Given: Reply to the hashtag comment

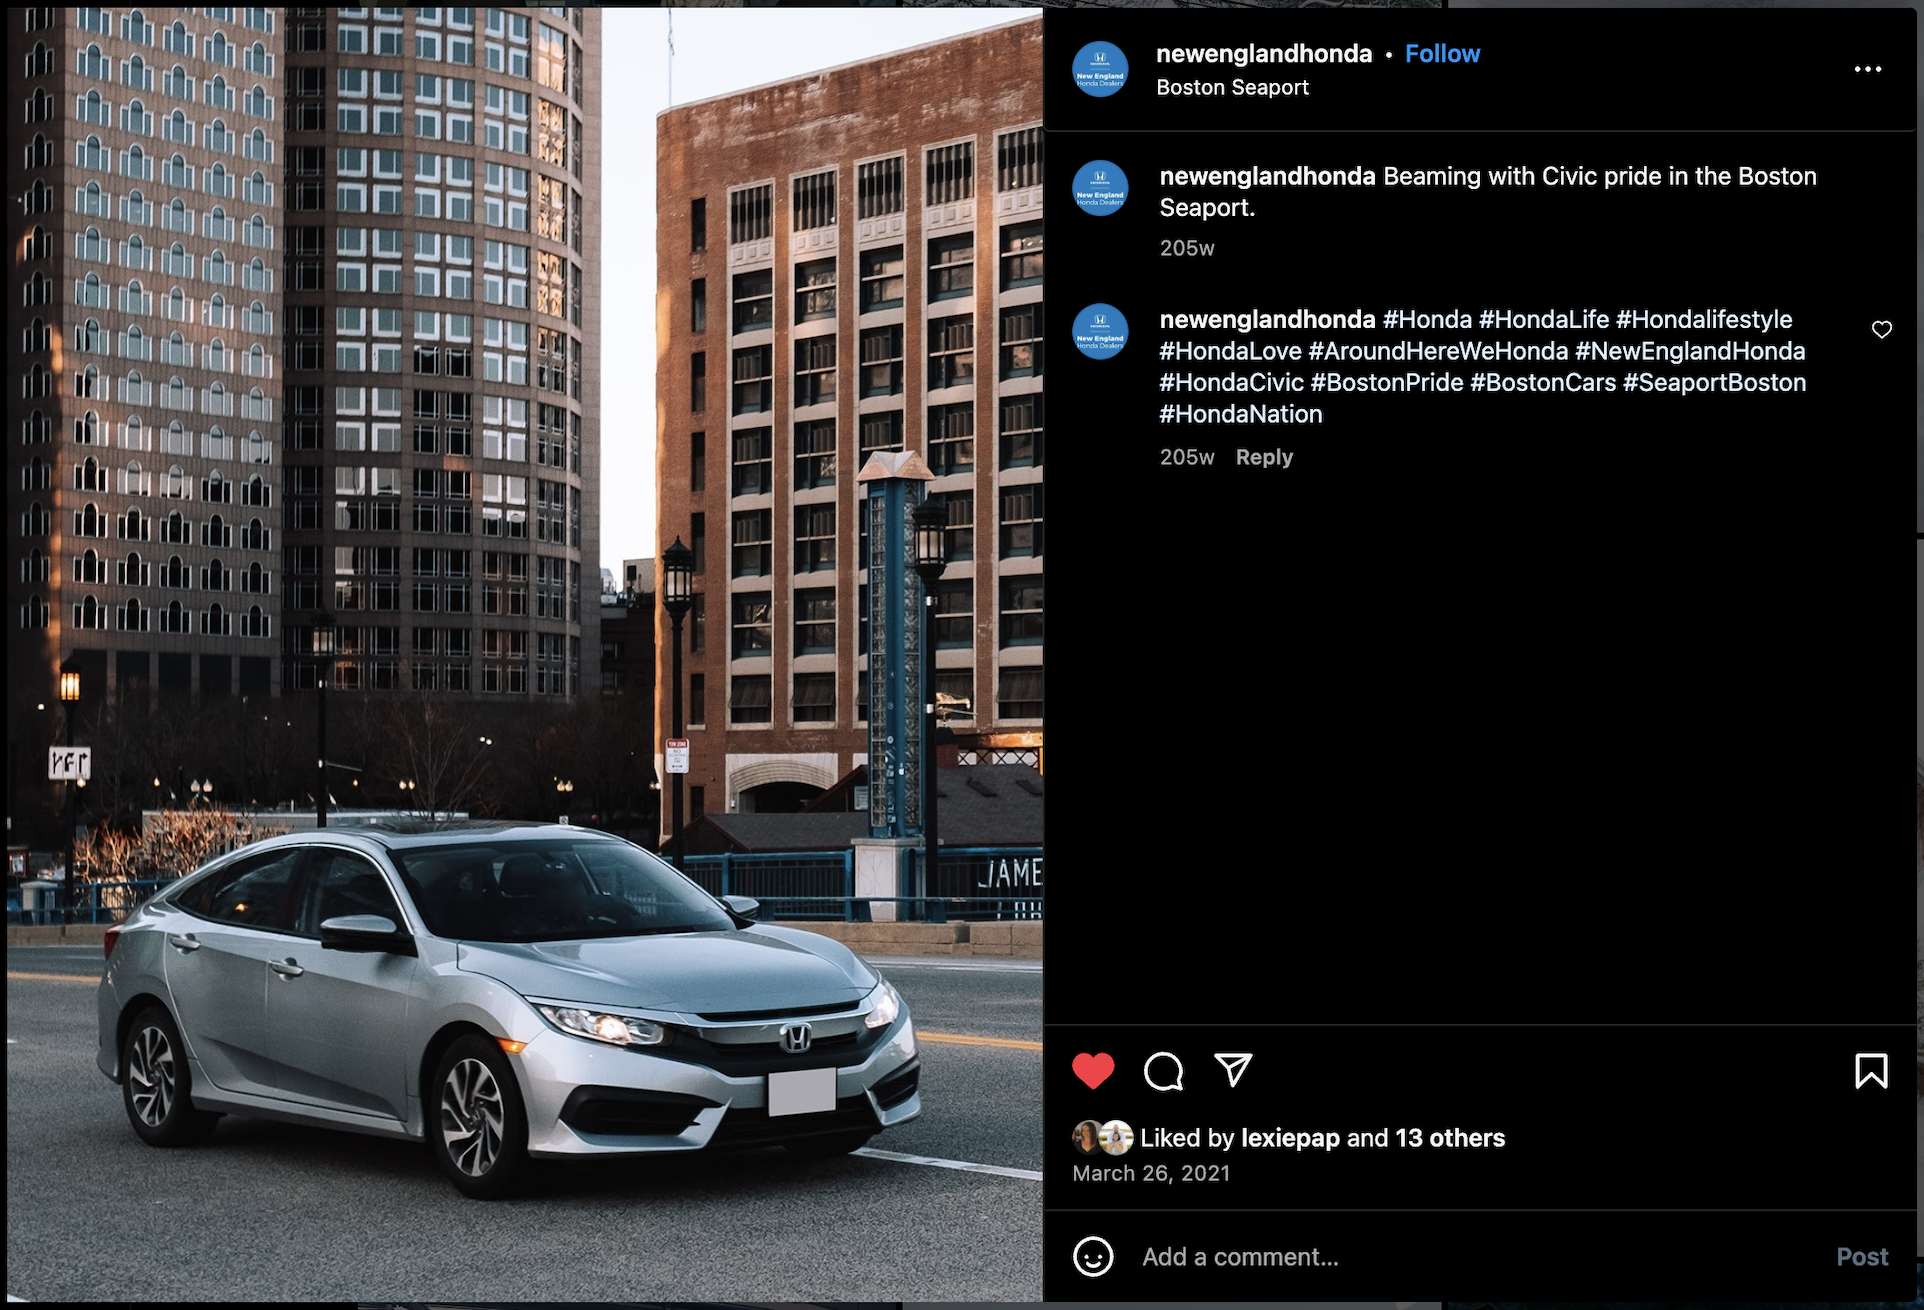Looking at the screenshot, I should pyautogui.click(x=1264, y=457).
